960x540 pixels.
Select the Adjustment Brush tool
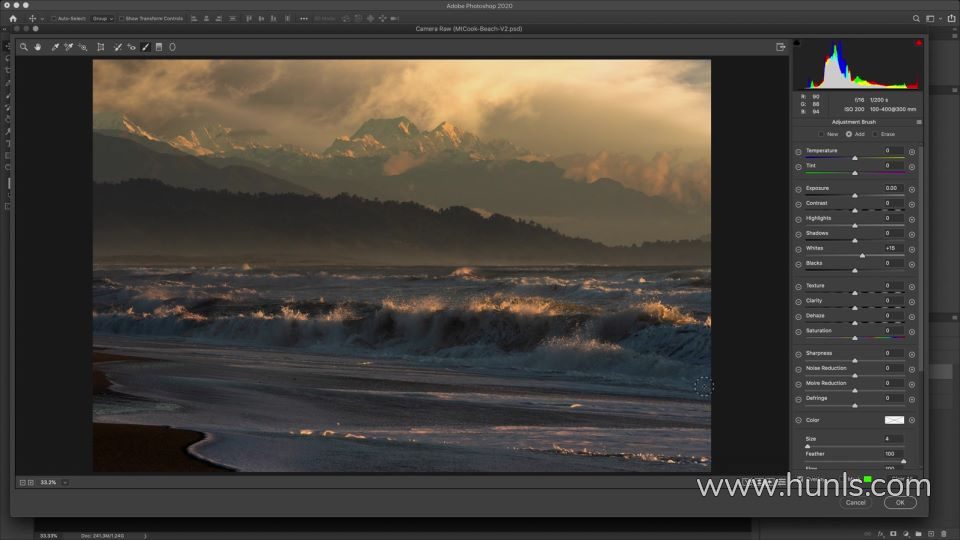tap(146, 47)
